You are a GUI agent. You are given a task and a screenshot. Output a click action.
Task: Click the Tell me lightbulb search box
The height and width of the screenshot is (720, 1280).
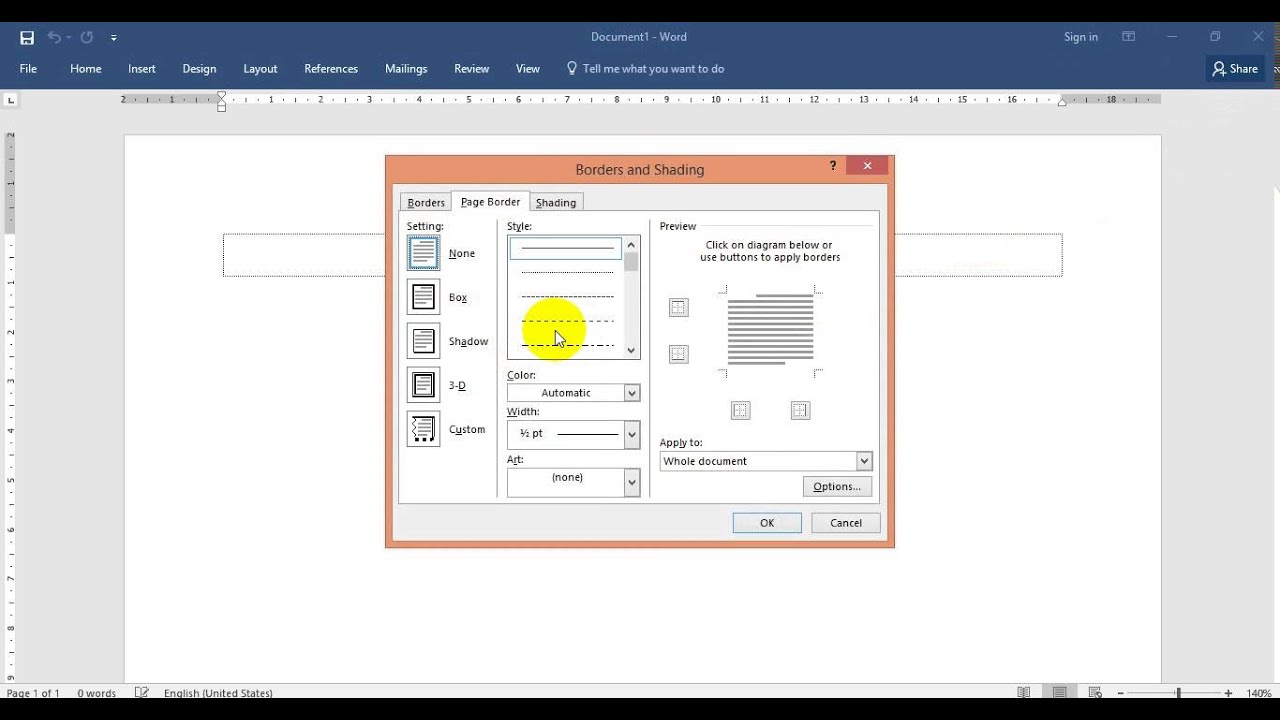pos(645,69)
